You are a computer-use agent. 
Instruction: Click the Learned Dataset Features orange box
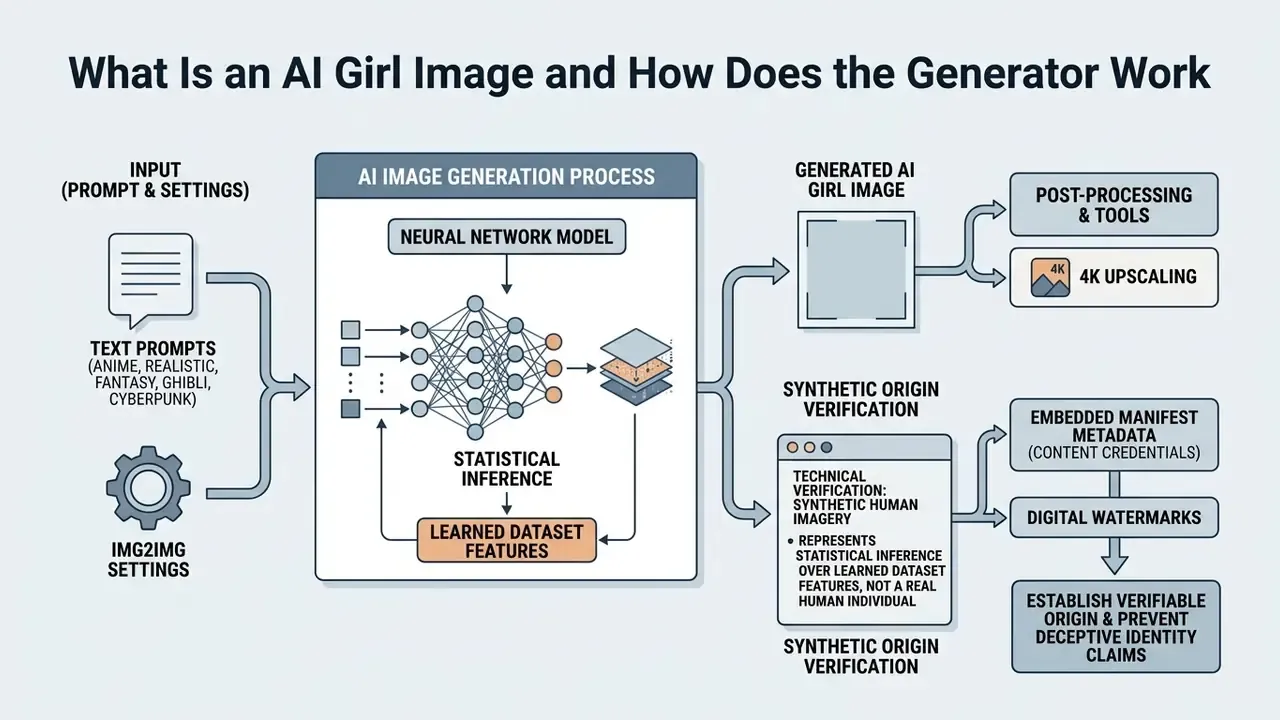506,540
